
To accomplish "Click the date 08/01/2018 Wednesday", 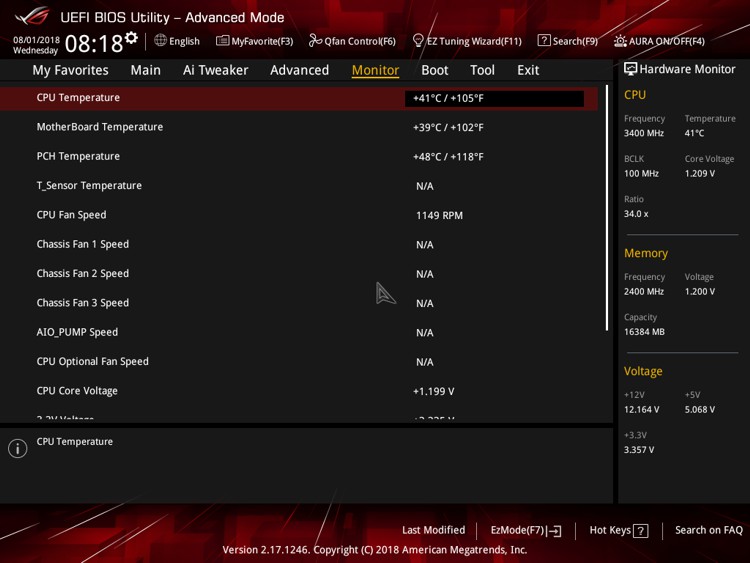I will pyautogui.click(x=36, y=45).
